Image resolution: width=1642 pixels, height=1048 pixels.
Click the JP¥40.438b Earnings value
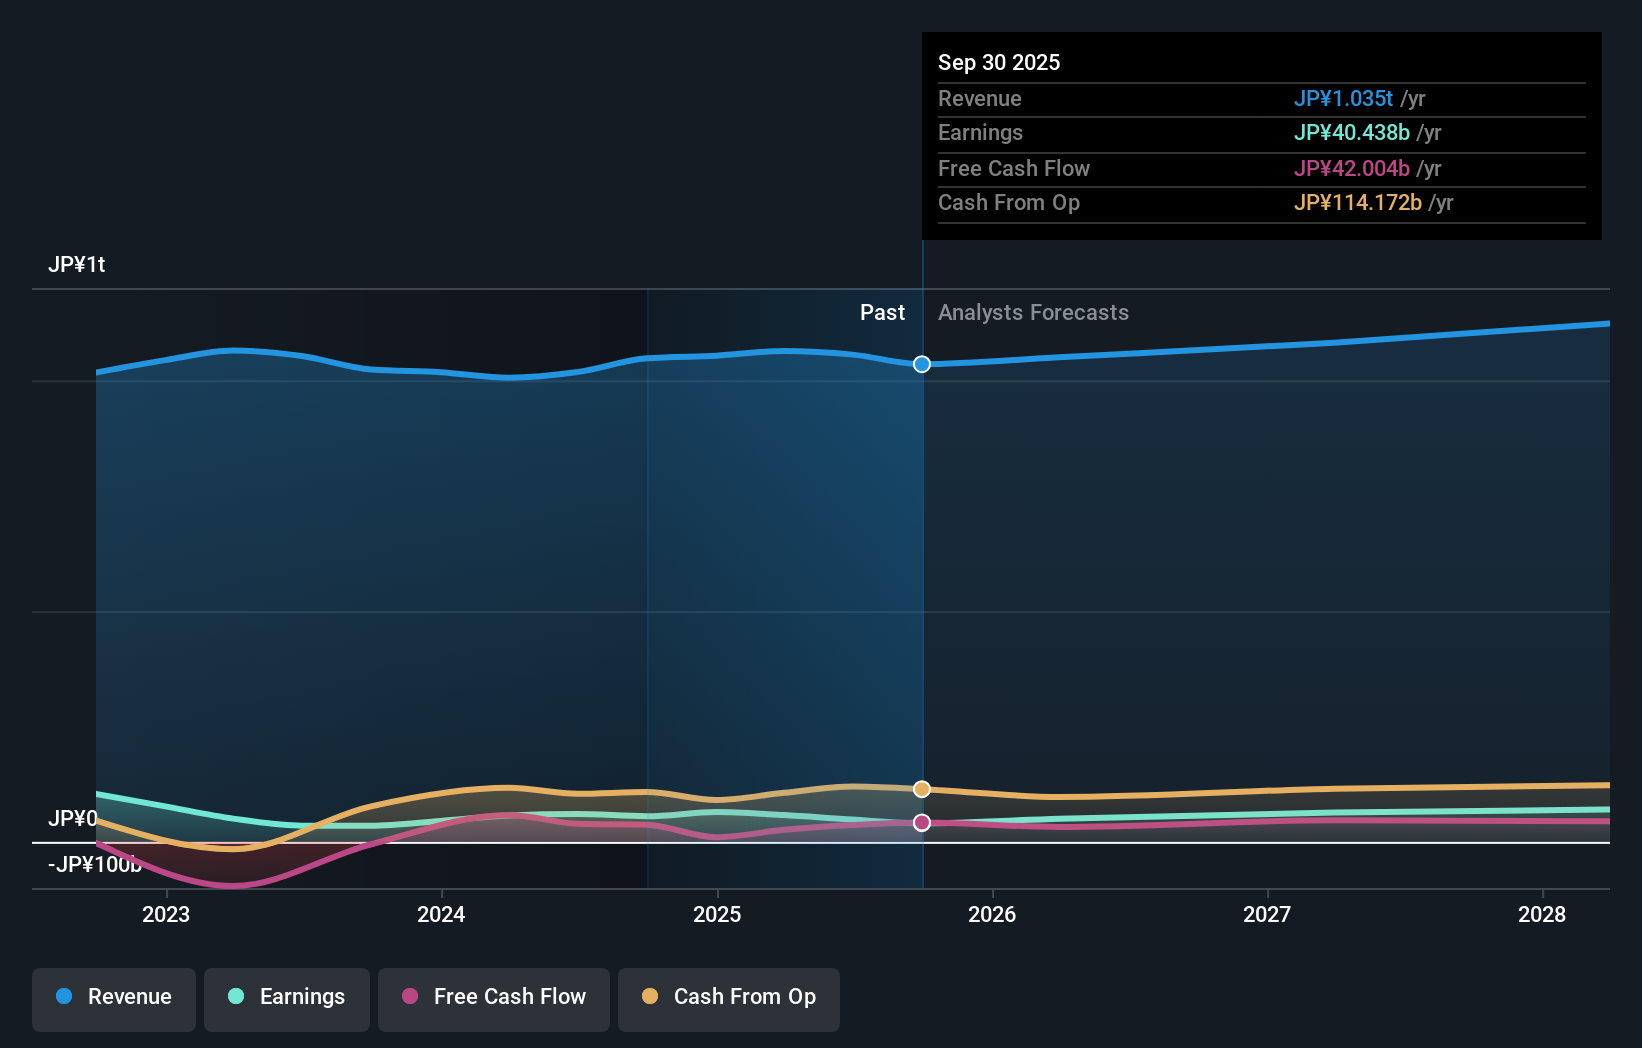(x=1352, y=132)
